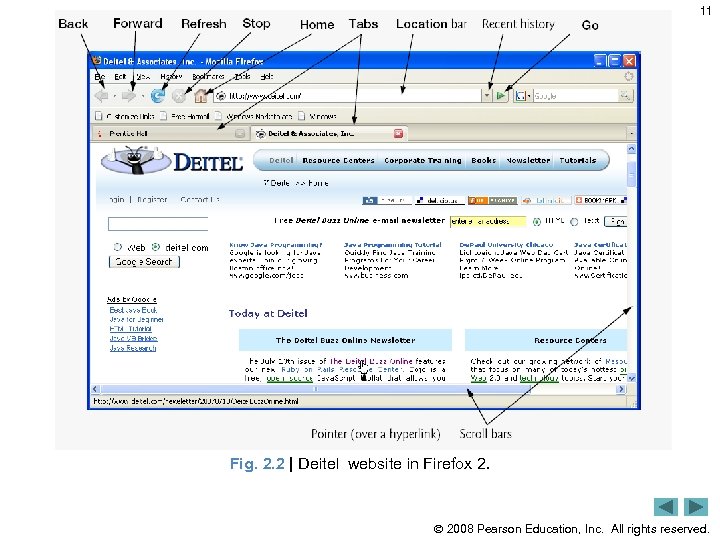
Task: Click Books in Deitel navigation
Action: coord(484,160)
